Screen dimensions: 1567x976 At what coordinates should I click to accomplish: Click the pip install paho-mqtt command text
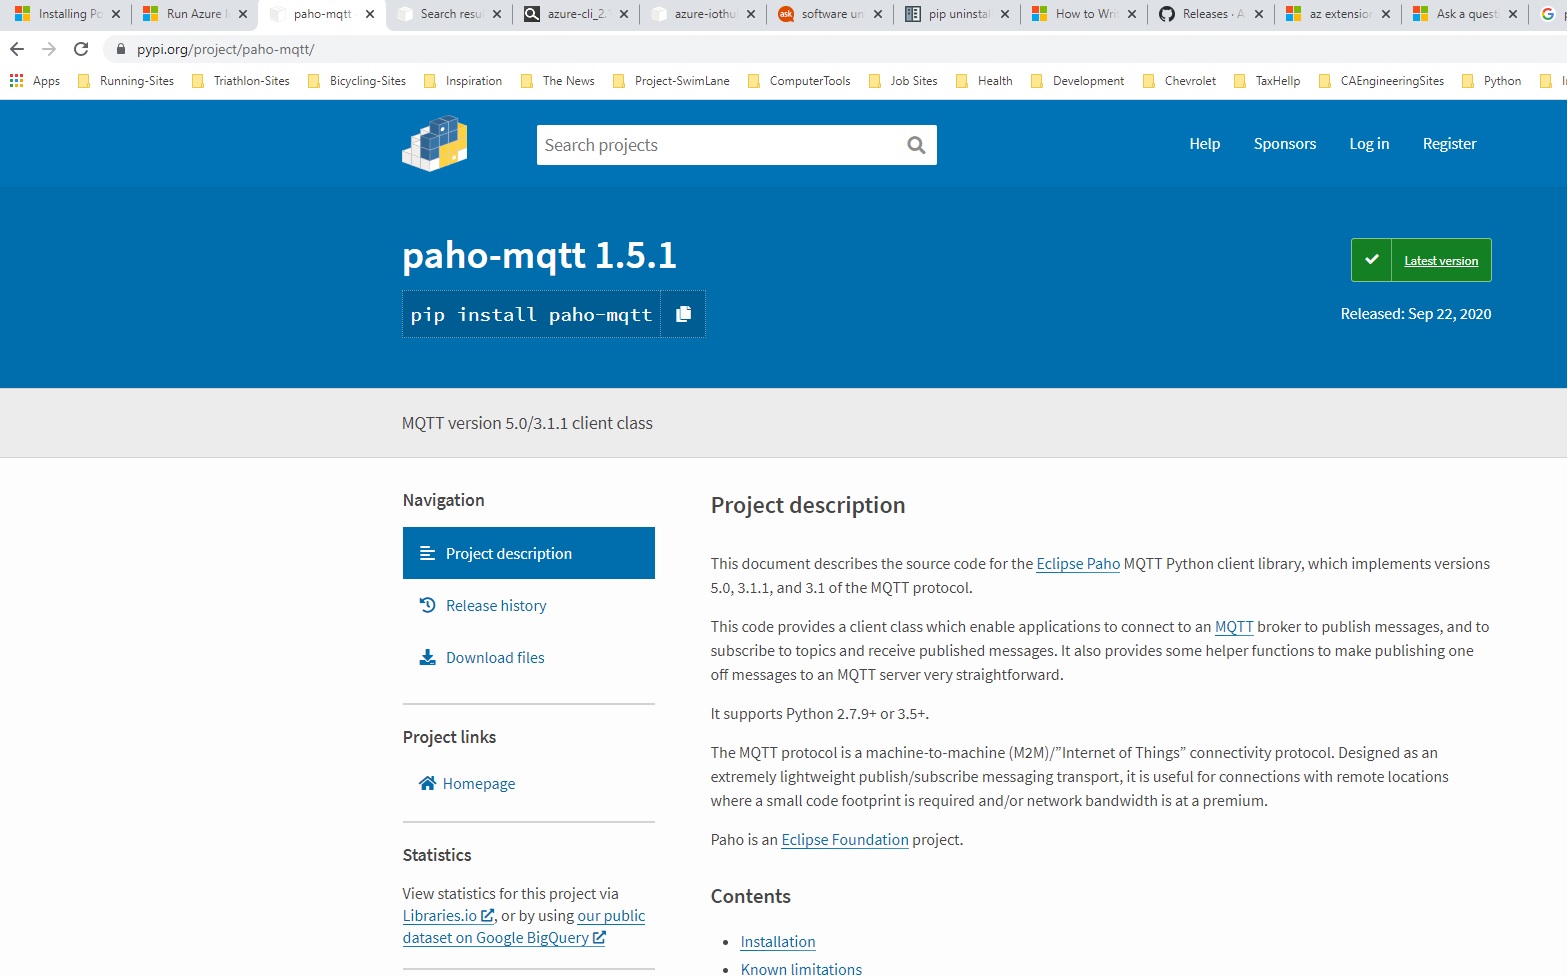click(531, 314)
